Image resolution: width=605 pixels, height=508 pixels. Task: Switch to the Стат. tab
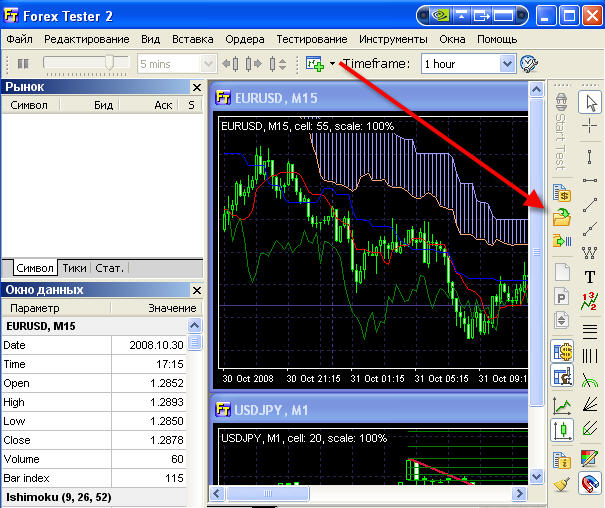(109, 268)
